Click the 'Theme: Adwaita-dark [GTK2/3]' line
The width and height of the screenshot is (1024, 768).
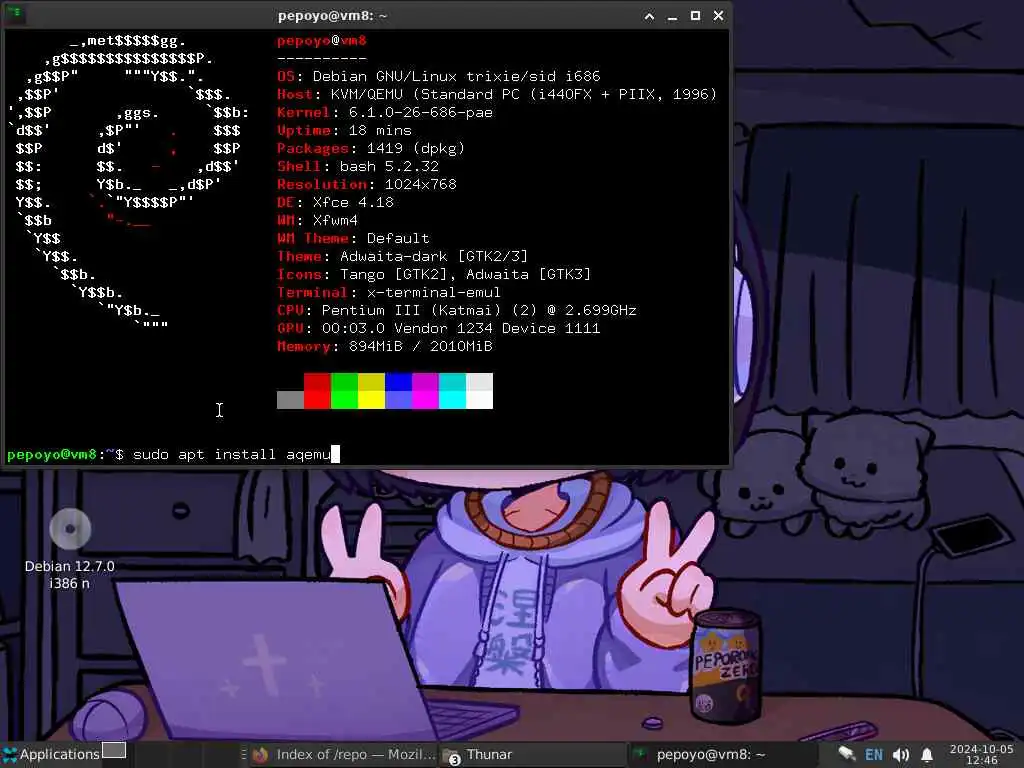pos(402,256)
